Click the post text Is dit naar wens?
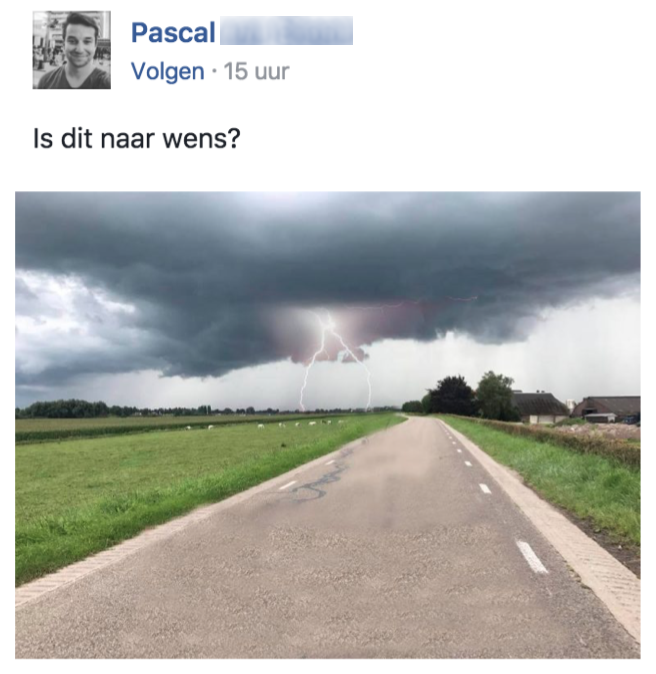 click(137, 139)
